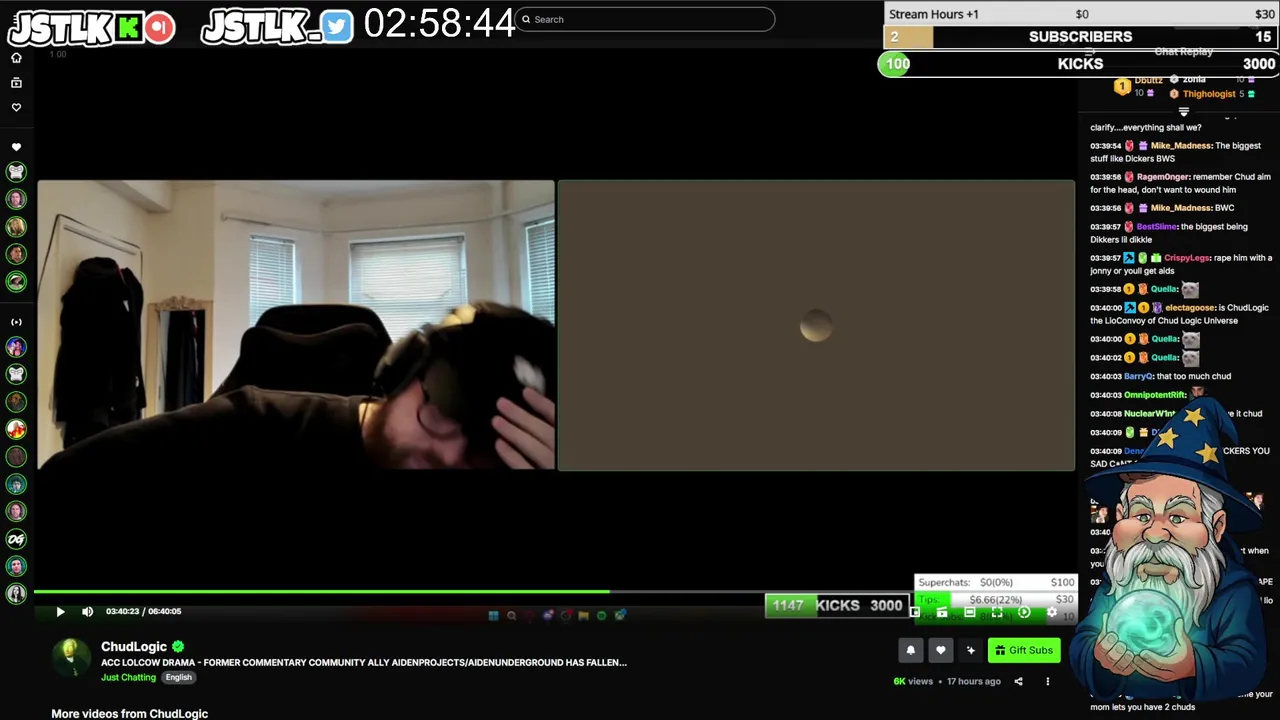The image size is (1280, 720).
Task: Open the clip creation icon in the player
Action: (x=942, y=612)
